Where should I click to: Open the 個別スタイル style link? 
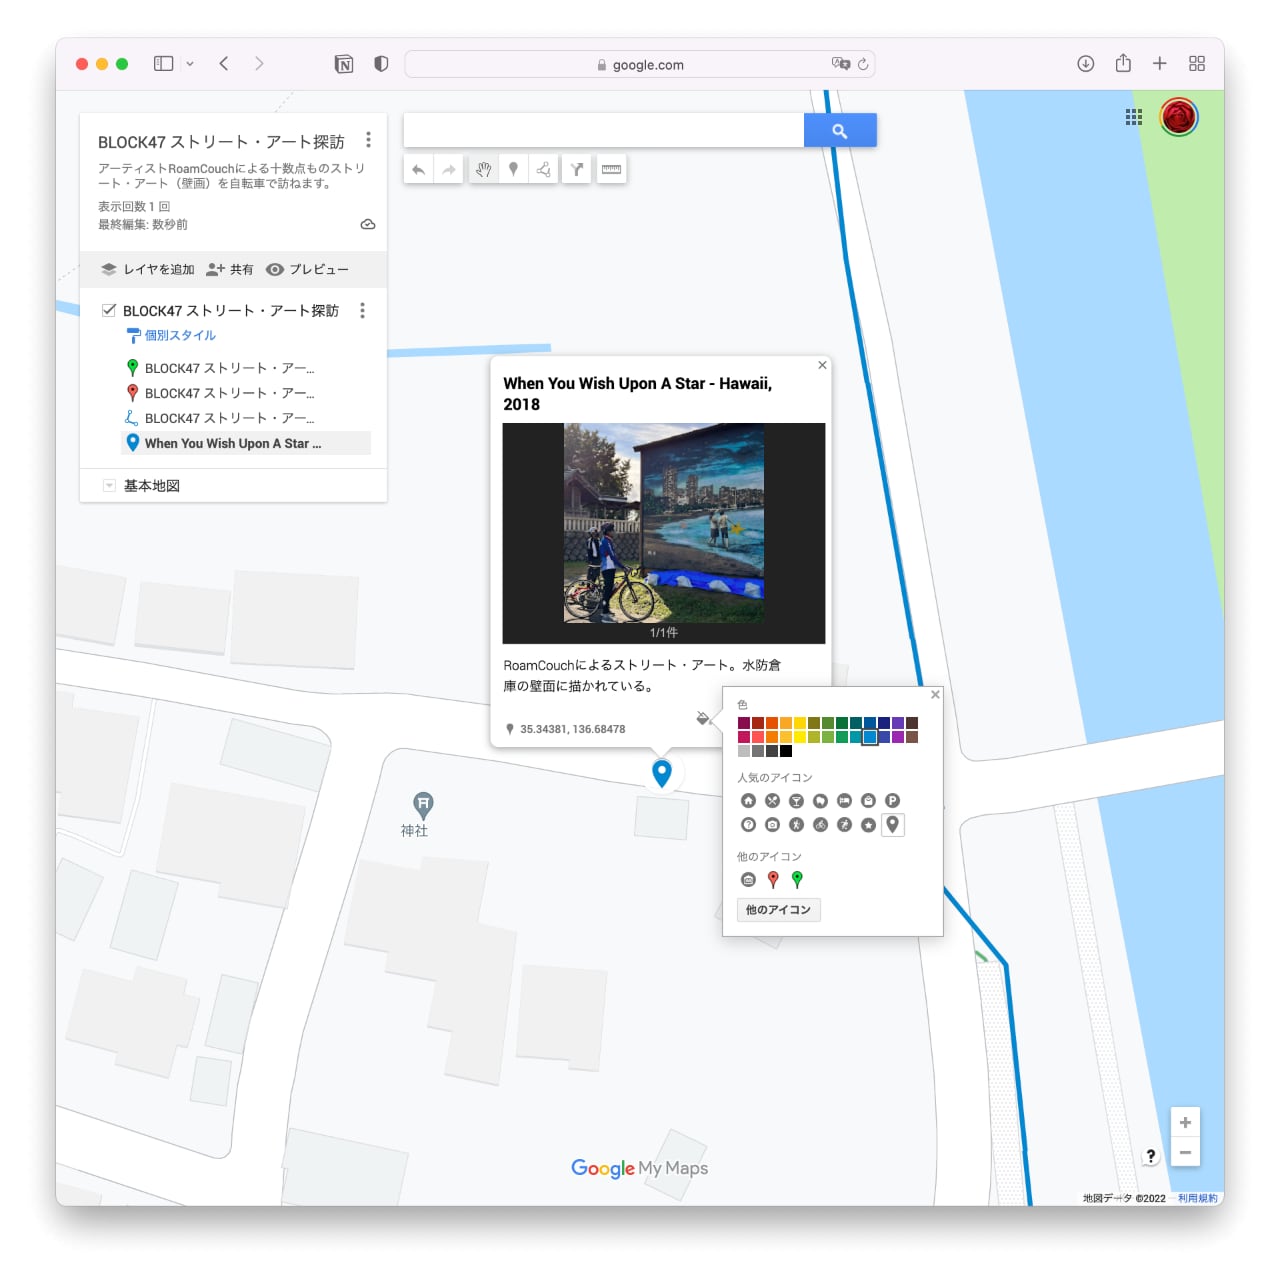coord(171,335)
